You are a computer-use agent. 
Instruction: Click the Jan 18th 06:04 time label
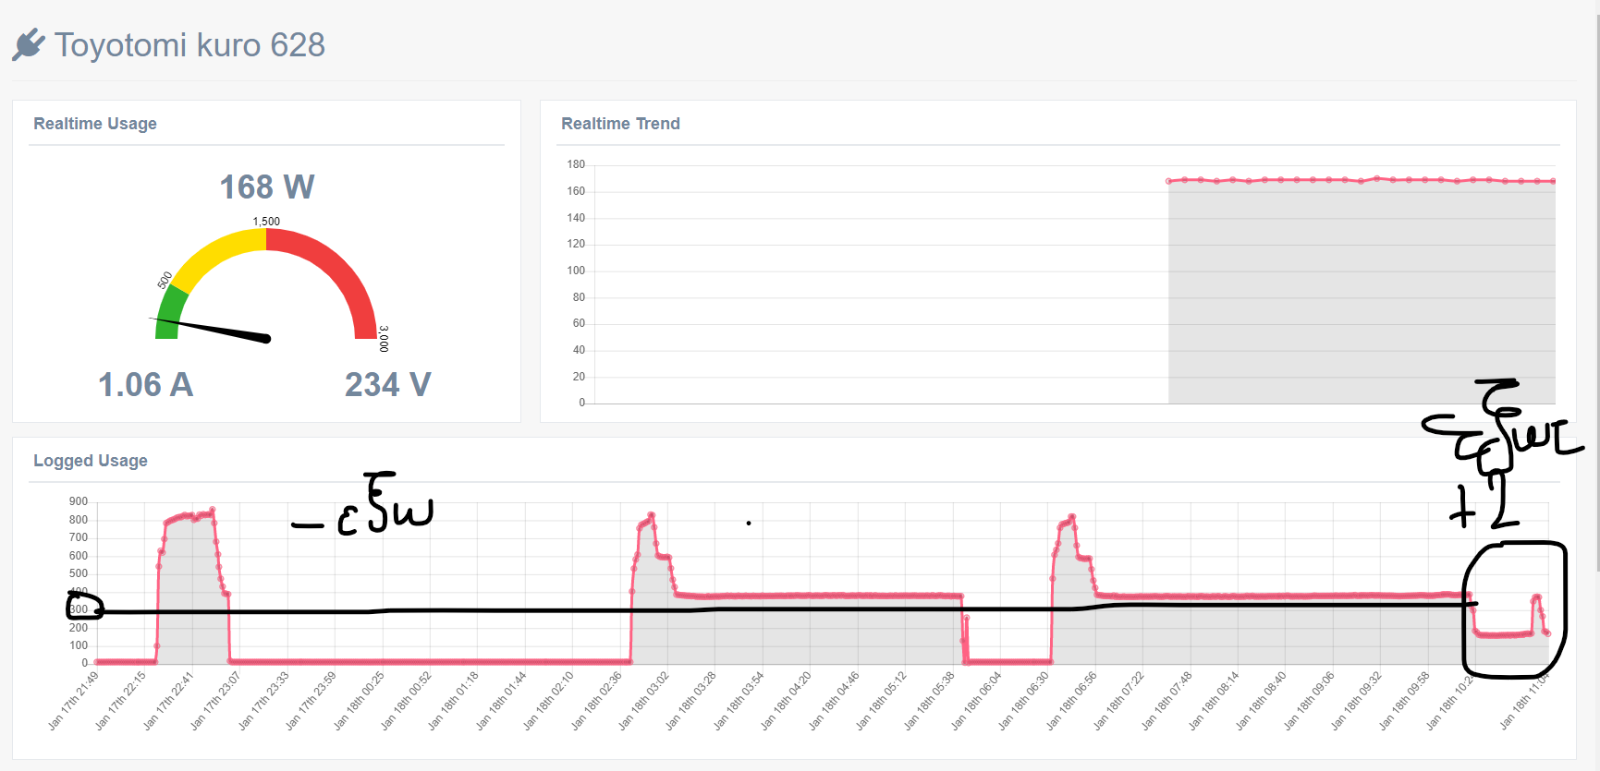coord(977,700)
